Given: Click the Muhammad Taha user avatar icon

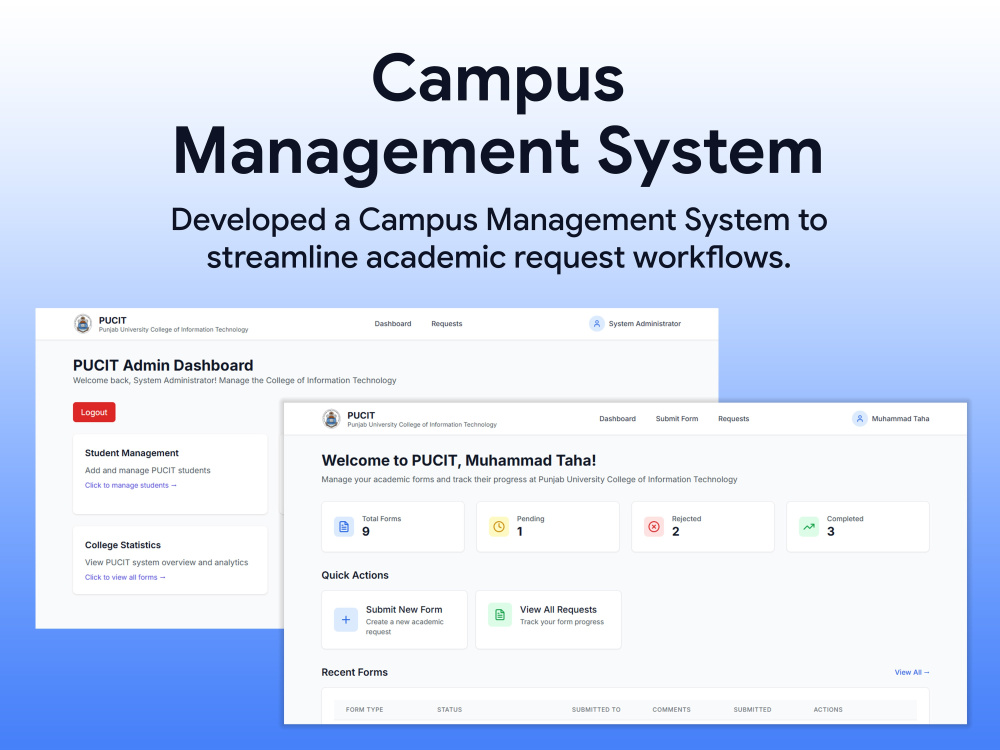Looking at the screenshot, I should (x=860, y=419).
